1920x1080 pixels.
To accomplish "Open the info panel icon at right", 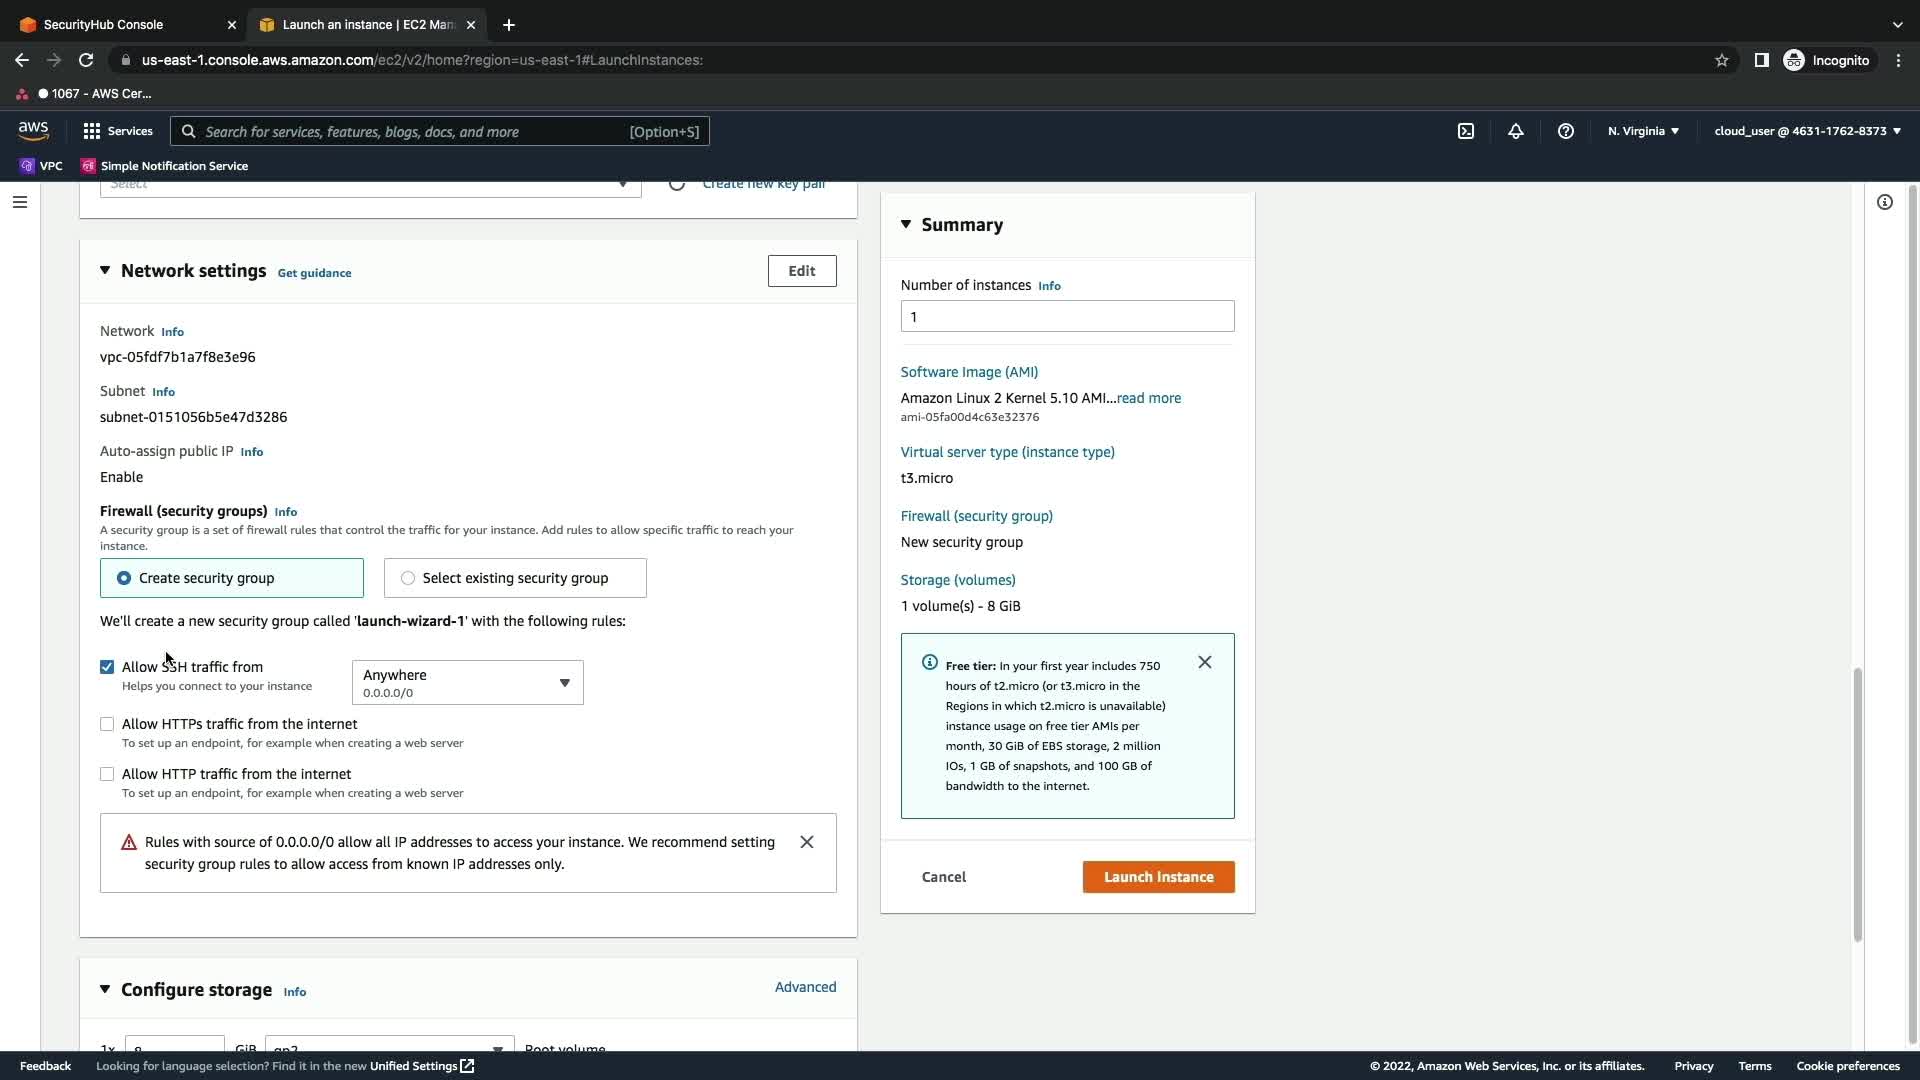I will click(1885, 202).
